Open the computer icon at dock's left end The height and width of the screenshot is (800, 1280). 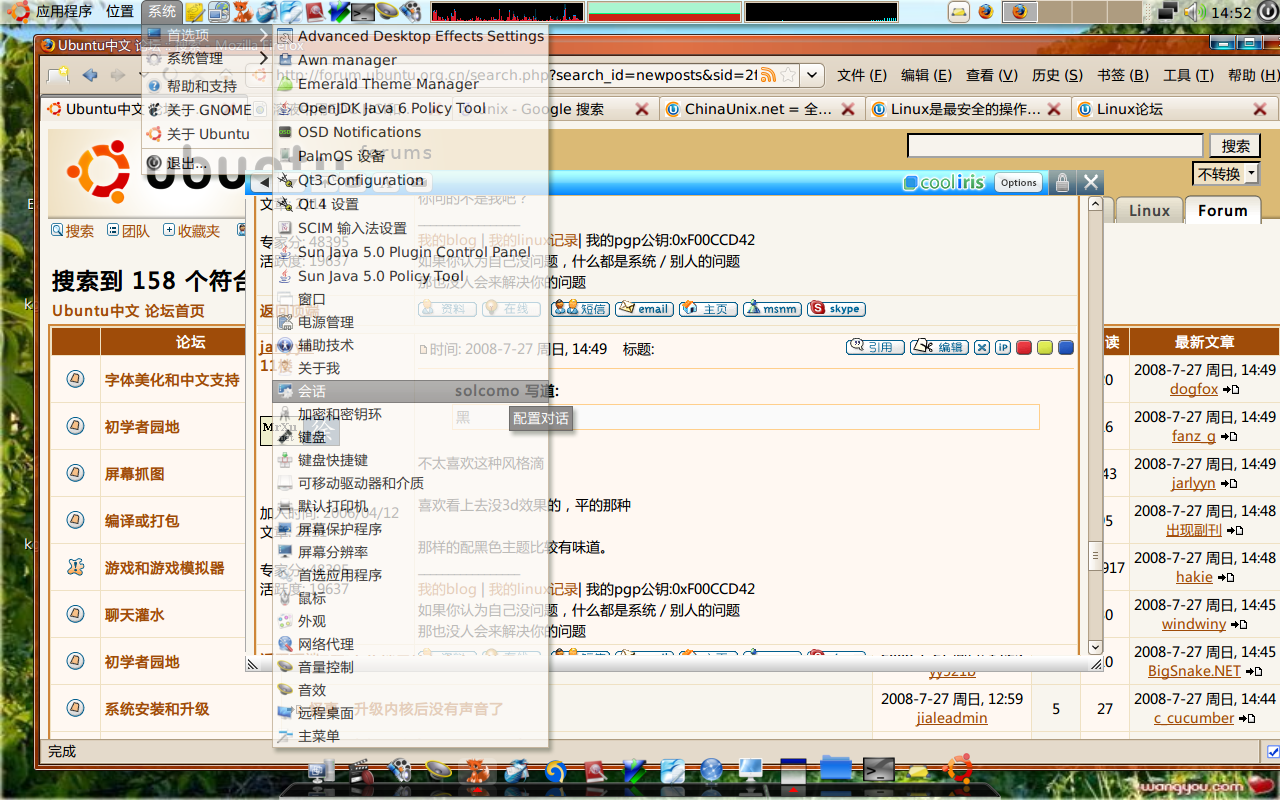pos(322,770)
